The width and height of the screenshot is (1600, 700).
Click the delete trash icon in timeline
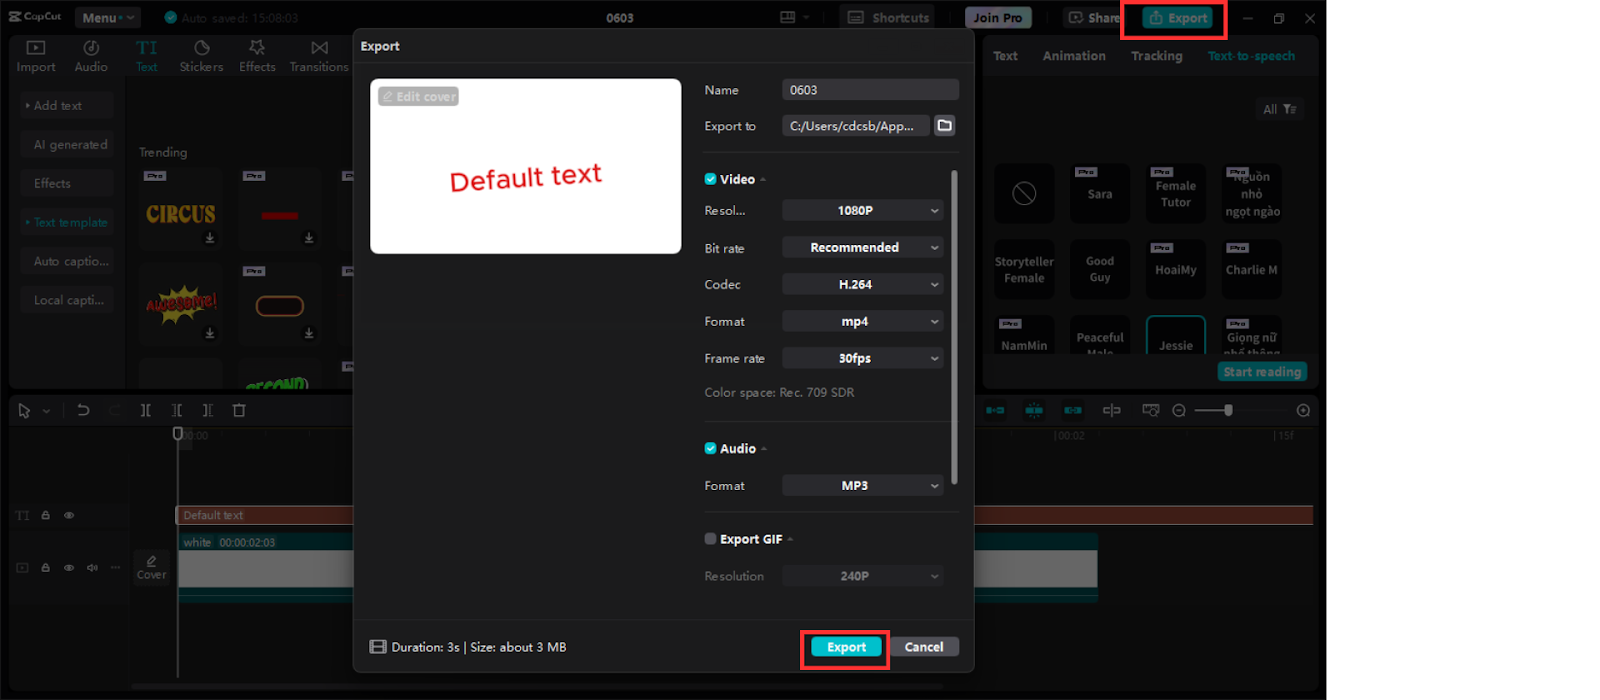(239, 410)
